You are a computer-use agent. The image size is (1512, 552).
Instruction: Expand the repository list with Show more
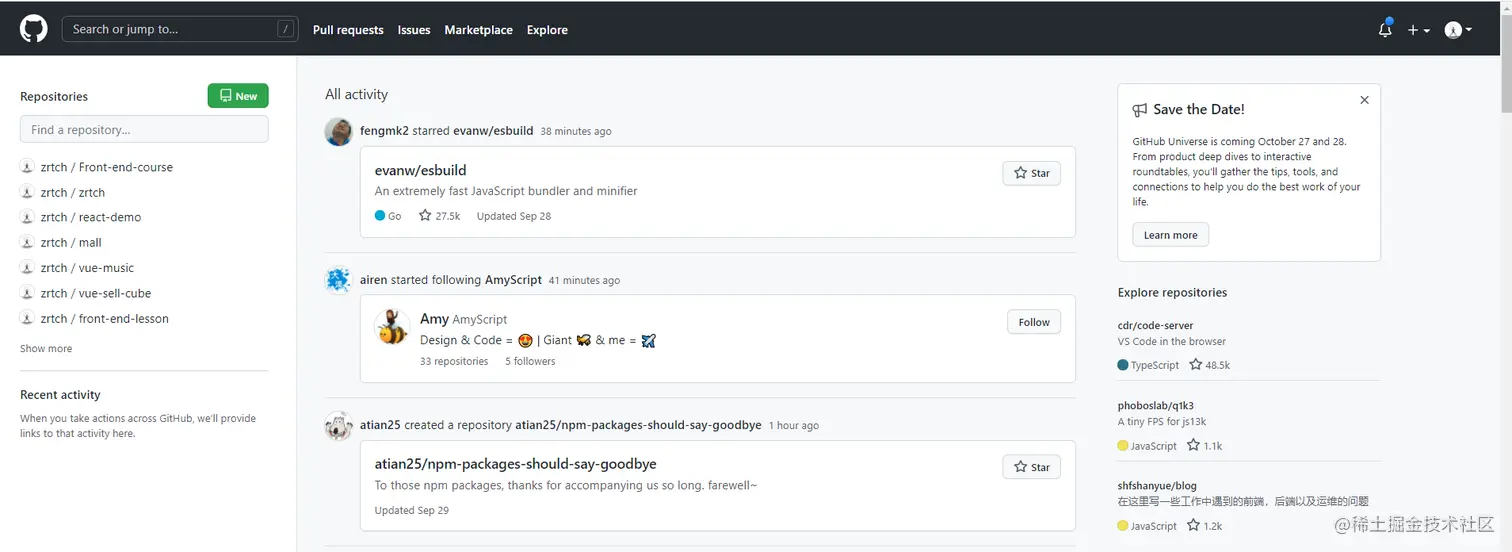coord(46,349)
